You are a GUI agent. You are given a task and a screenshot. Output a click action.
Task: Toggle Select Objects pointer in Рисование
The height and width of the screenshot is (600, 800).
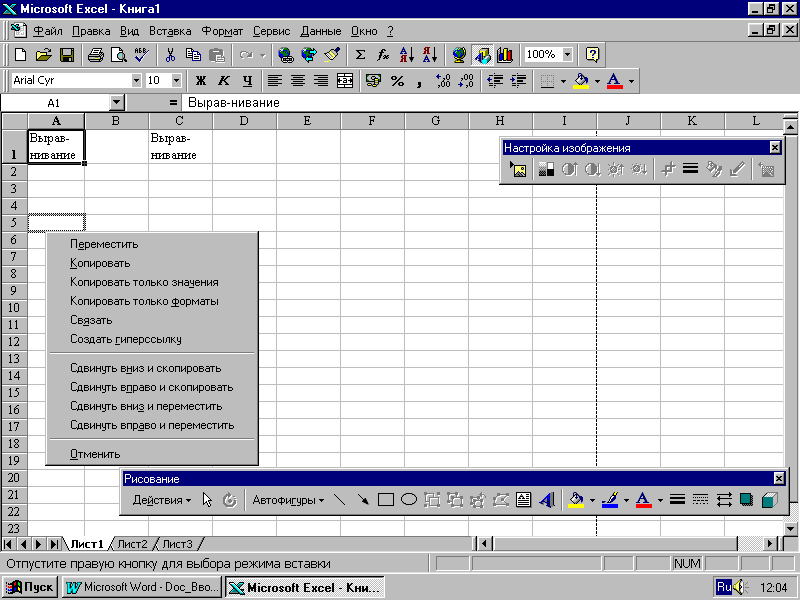point(207,500)
